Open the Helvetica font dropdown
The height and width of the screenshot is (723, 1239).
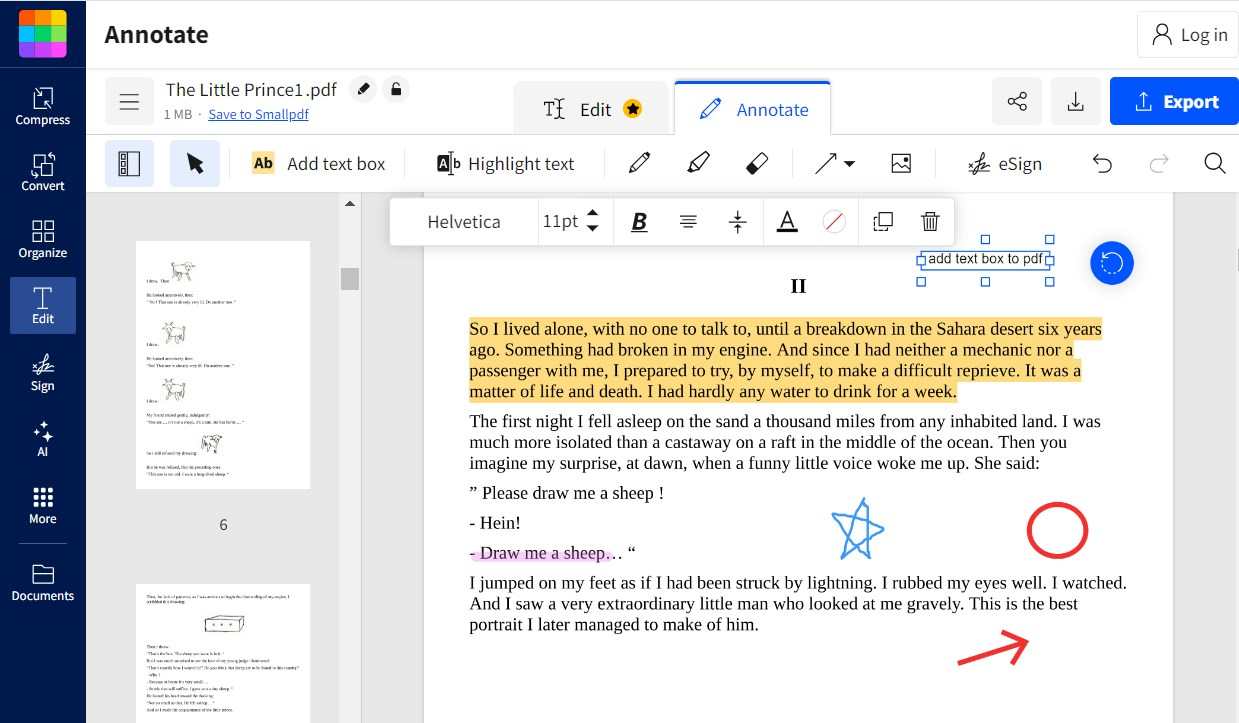(x=464, y=222)
